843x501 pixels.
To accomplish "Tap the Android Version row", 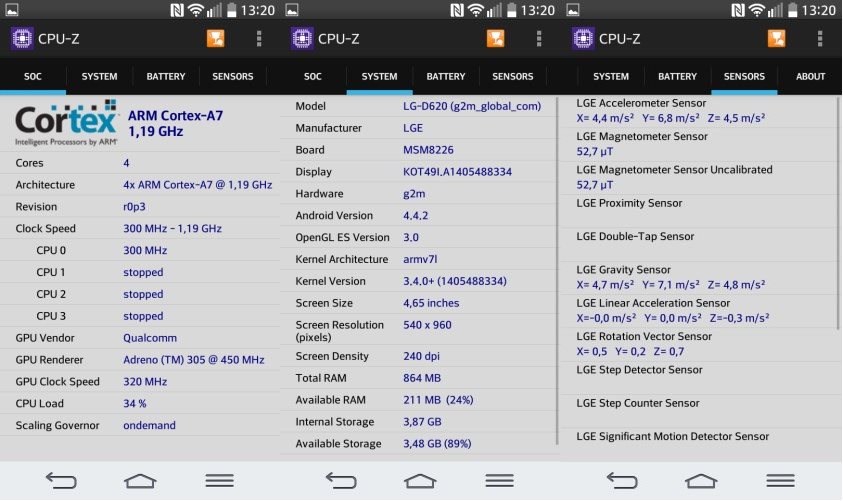I will click(x=420, y=216).
